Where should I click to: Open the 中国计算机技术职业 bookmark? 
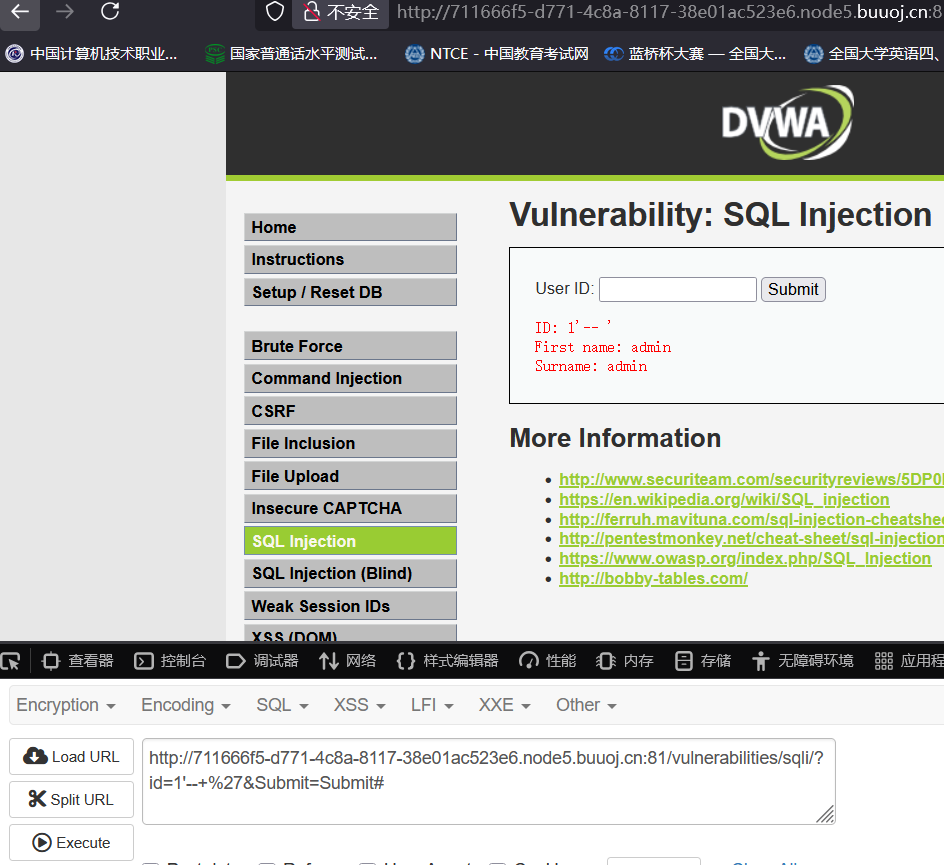tap(92, 54)
